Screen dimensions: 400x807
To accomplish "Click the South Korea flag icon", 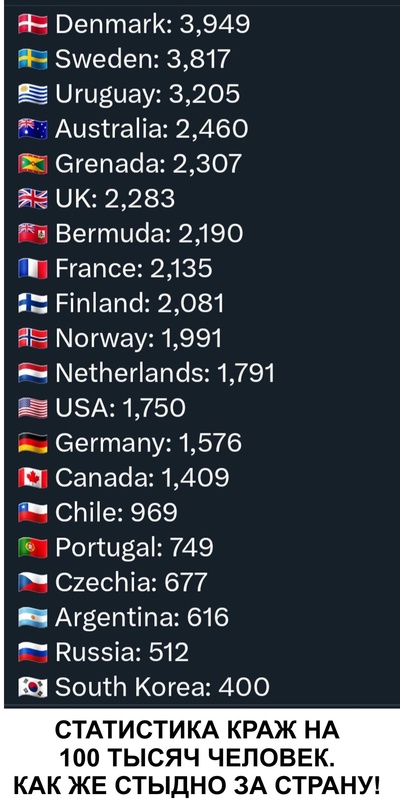I will click(x=33, y=687).
